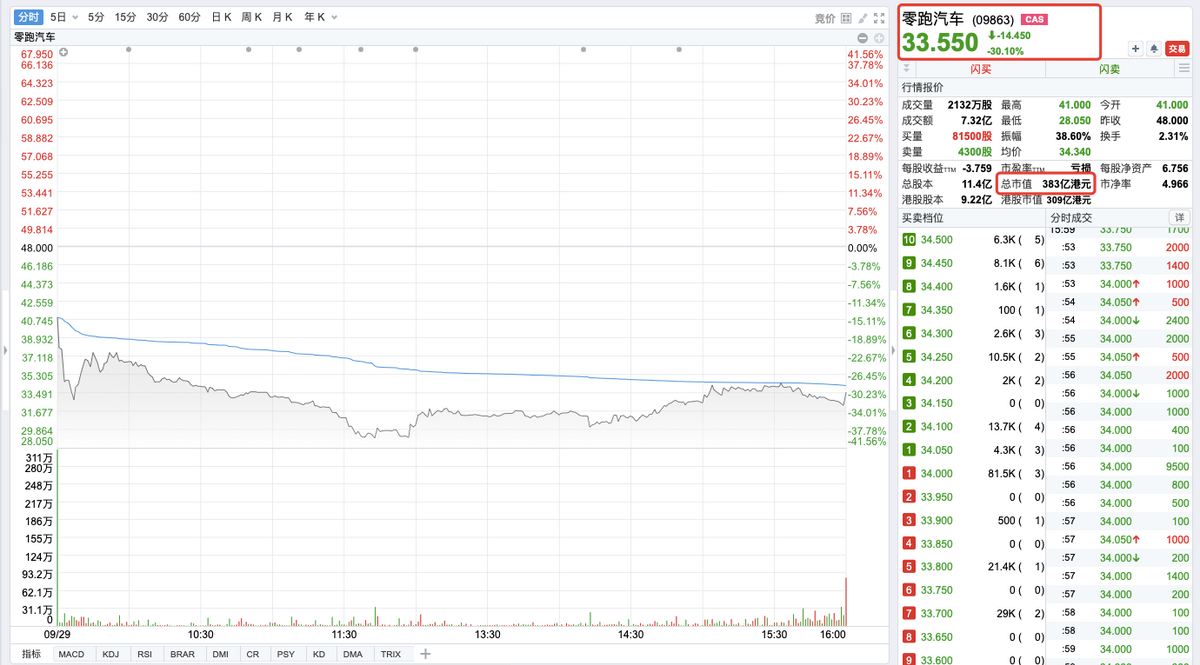This screenshot has height=665, width=1200.
Task: Click the 买量 81500股 value
Action: point(972,136)
